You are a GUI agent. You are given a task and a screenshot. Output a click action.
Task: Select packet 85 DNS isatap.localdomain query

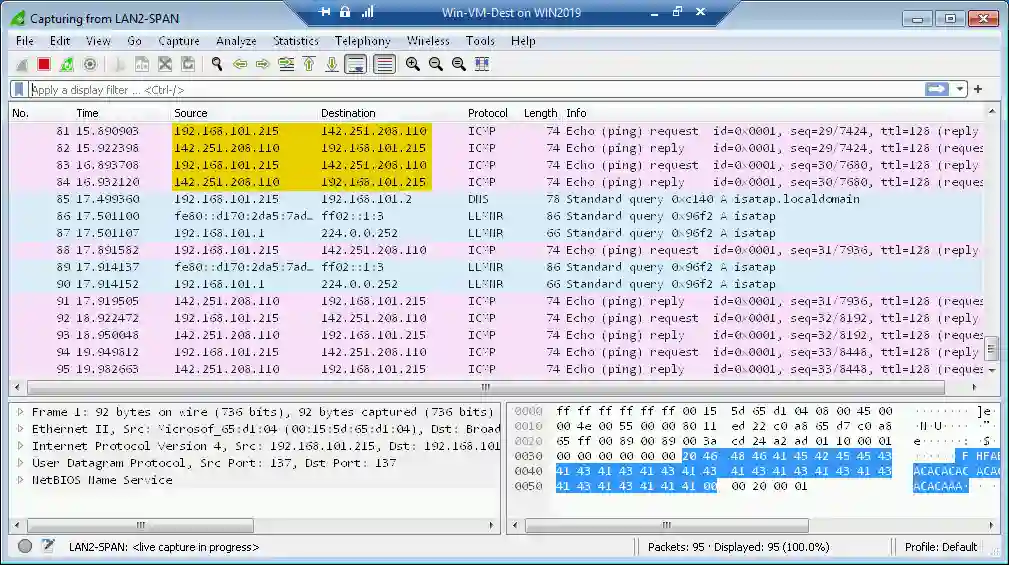[496, 199]
